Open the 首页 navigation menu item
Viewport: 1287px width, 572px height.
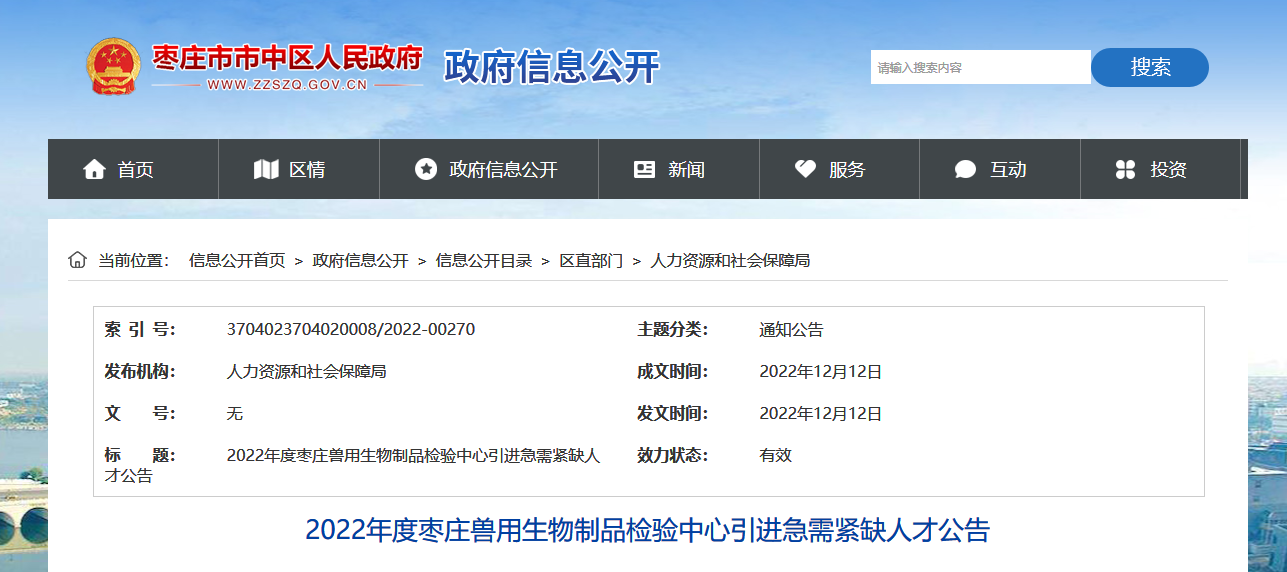(x=135, y=170)
